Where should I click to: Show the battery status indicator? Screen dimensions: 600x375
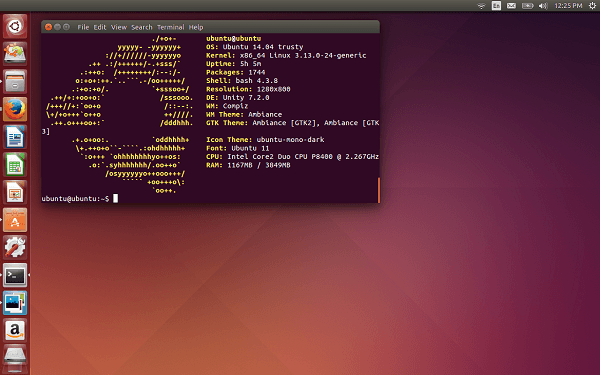point(527,6)
